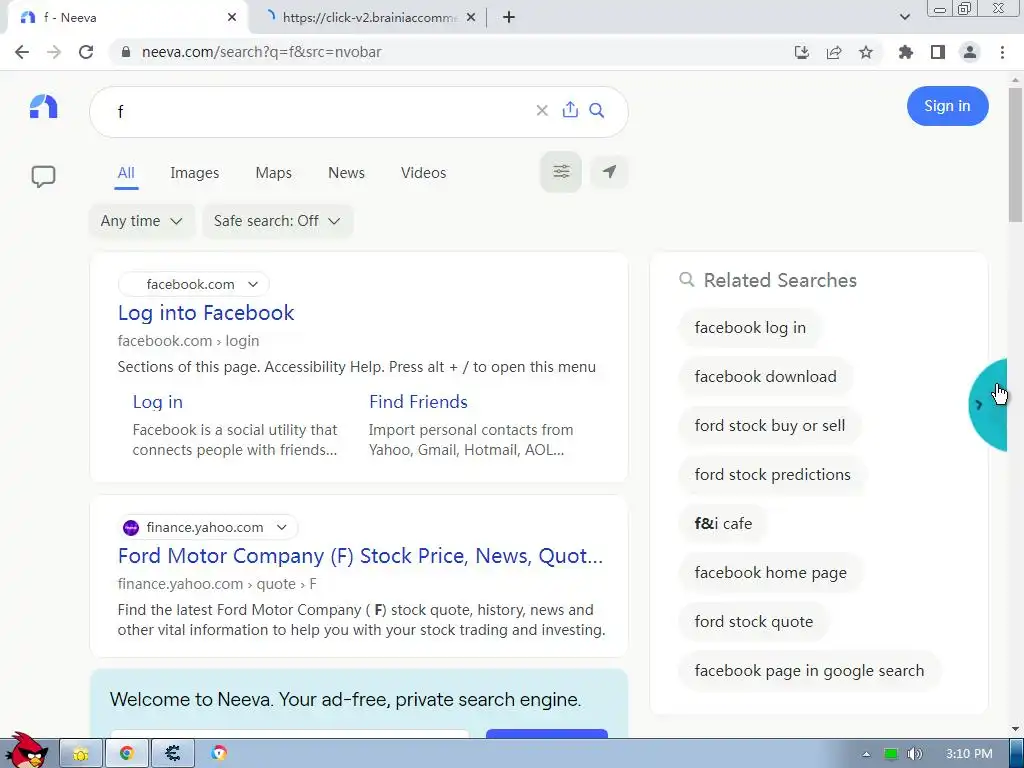The height and width of the screenshot is (768, 1024).
Task: Go back with the browser back arrow
Action: pyautogui.click(x=22, y=52)
